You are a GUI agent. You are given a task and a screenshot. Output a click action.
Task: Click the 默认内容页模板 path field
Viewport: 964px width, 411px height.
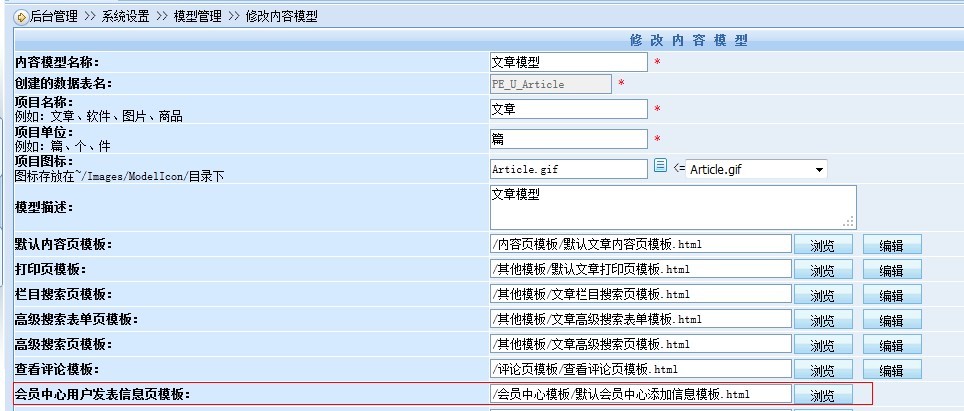[x=640, y=244]
